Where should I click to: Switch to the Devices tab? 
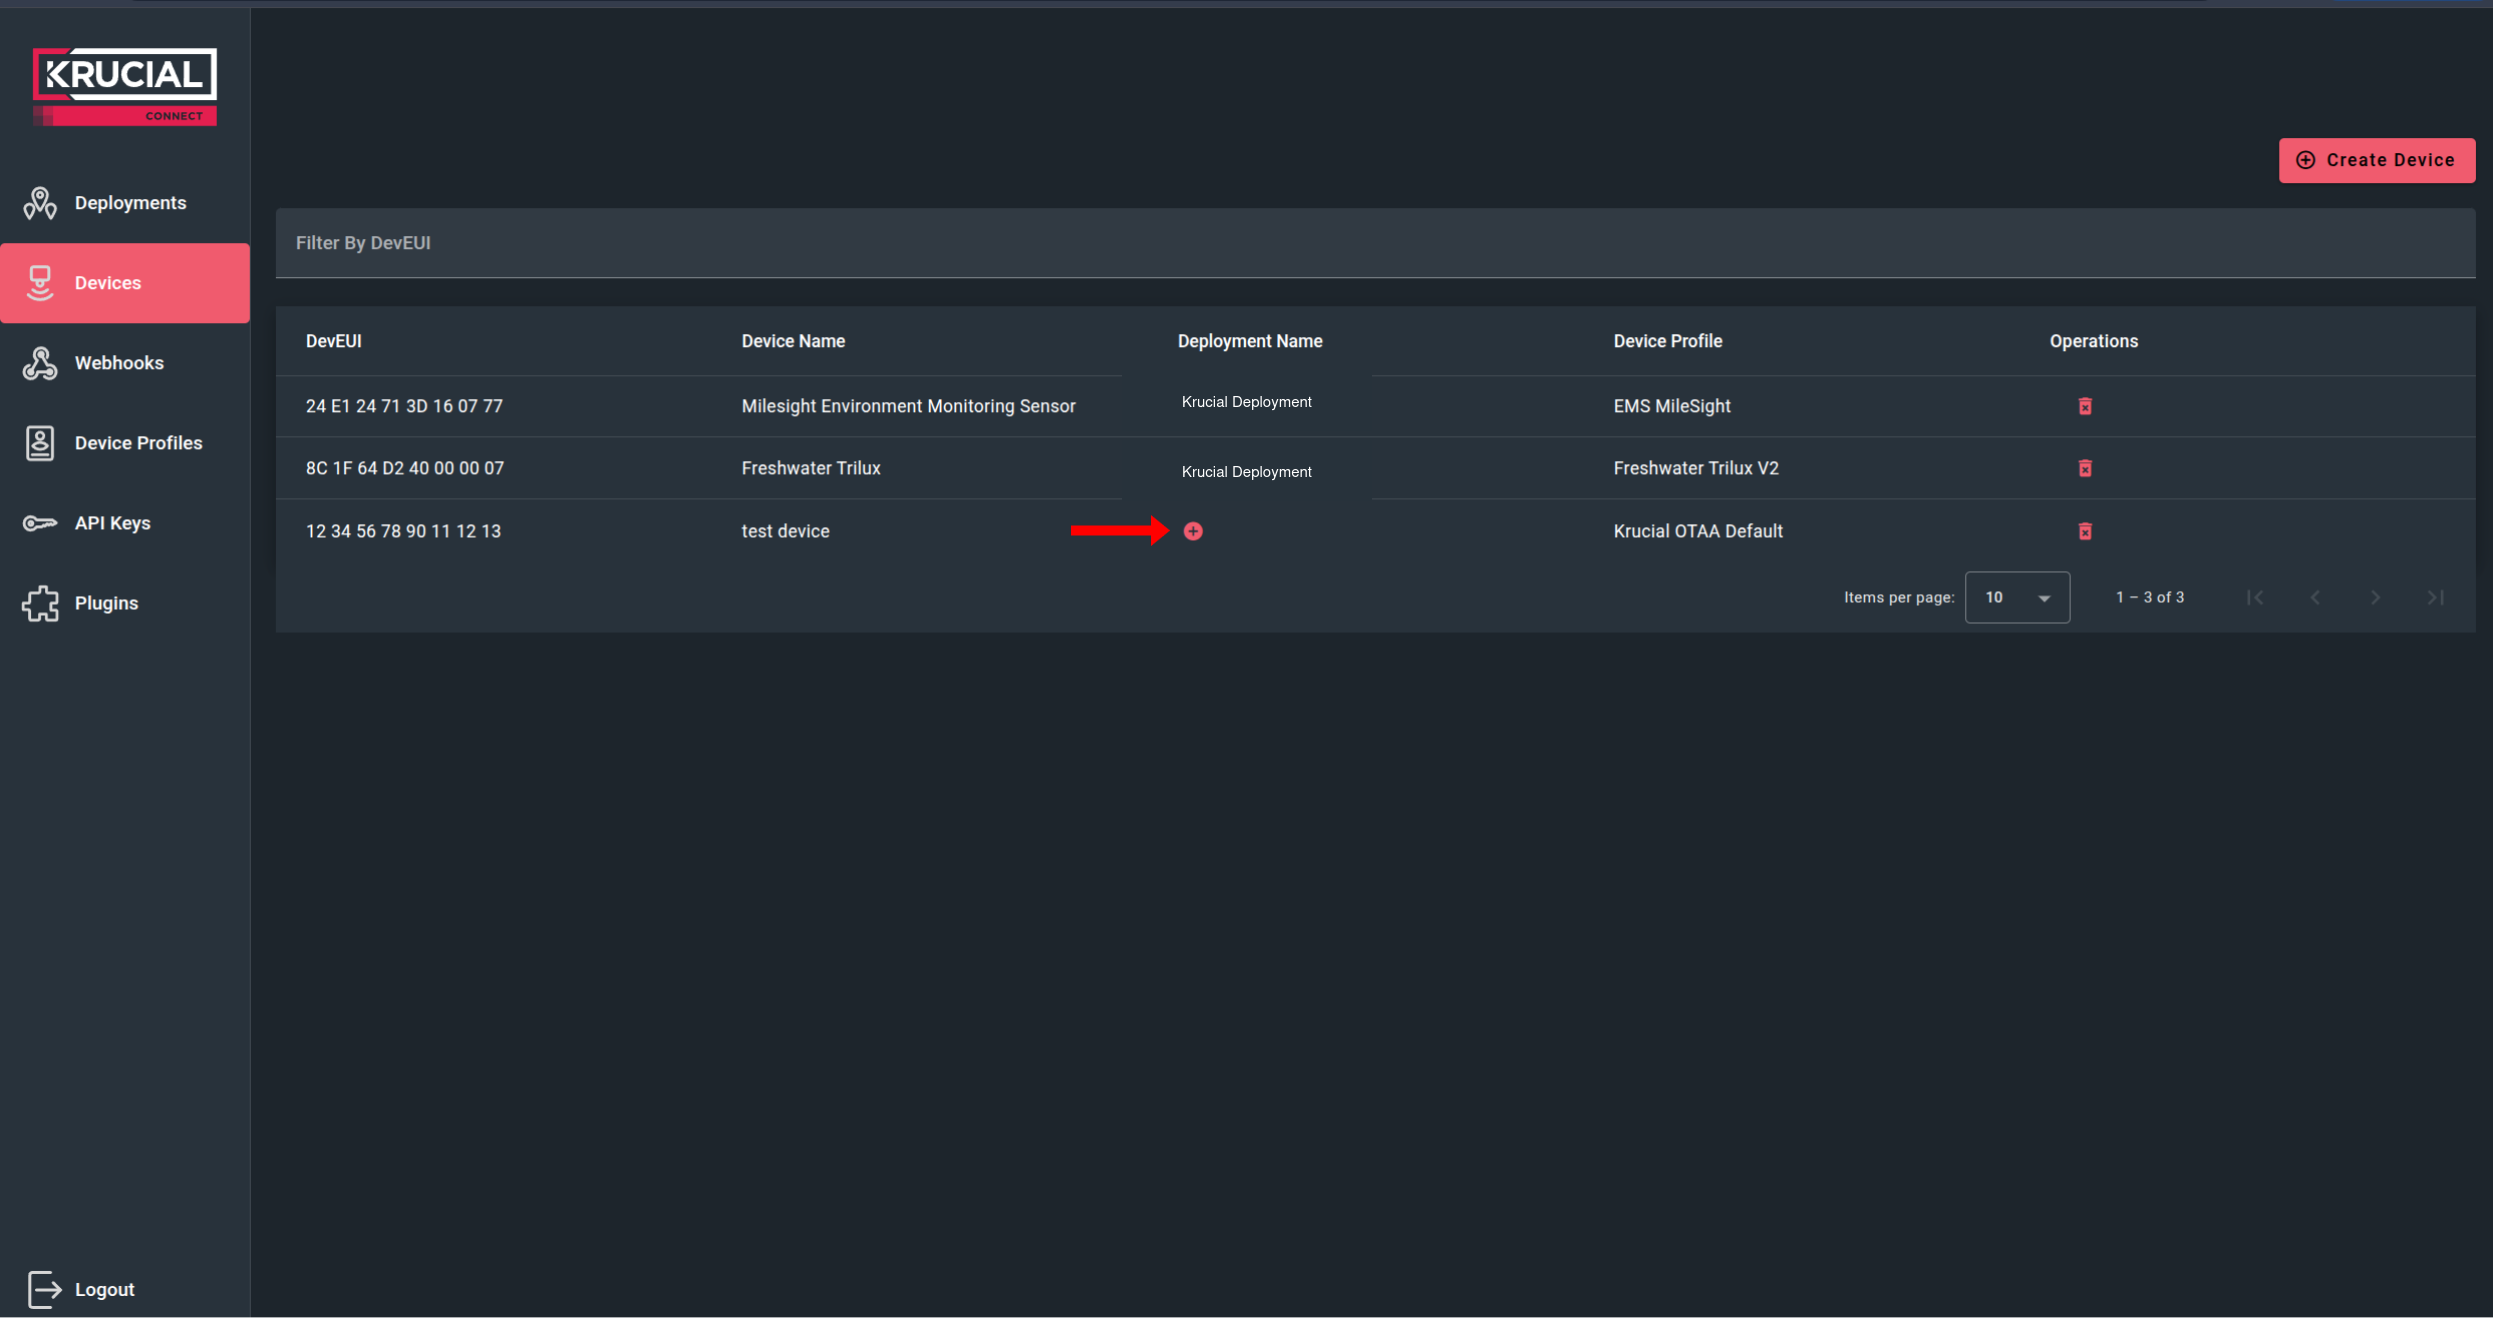pyautogui.click(x=107, y=282)
